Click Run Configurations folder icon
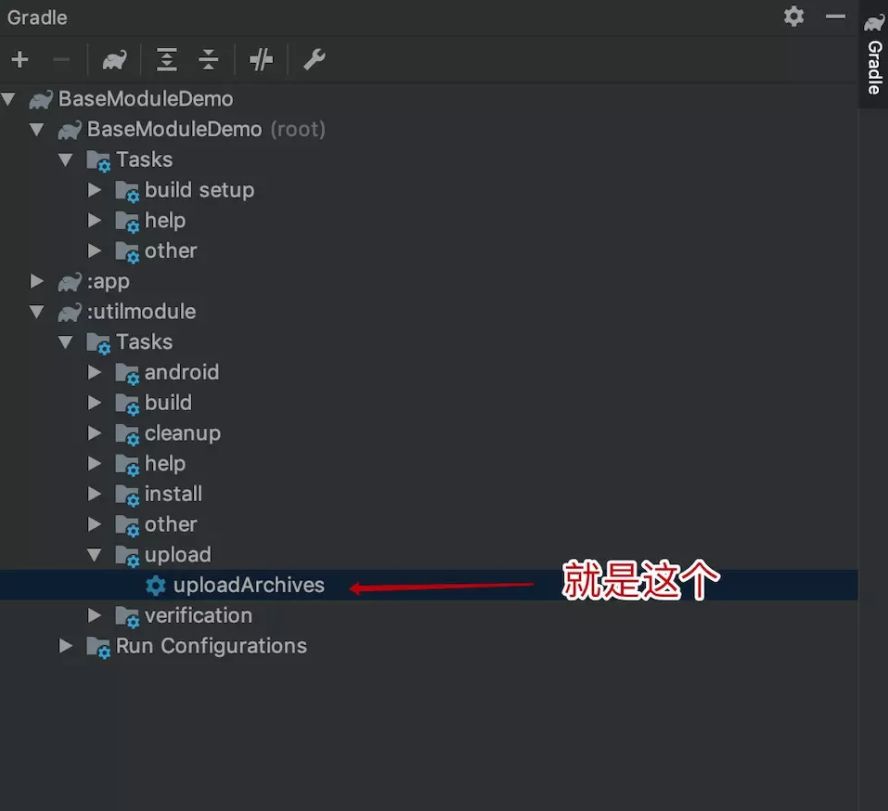Viewport: 888px width, 811px height. (99, 648)
